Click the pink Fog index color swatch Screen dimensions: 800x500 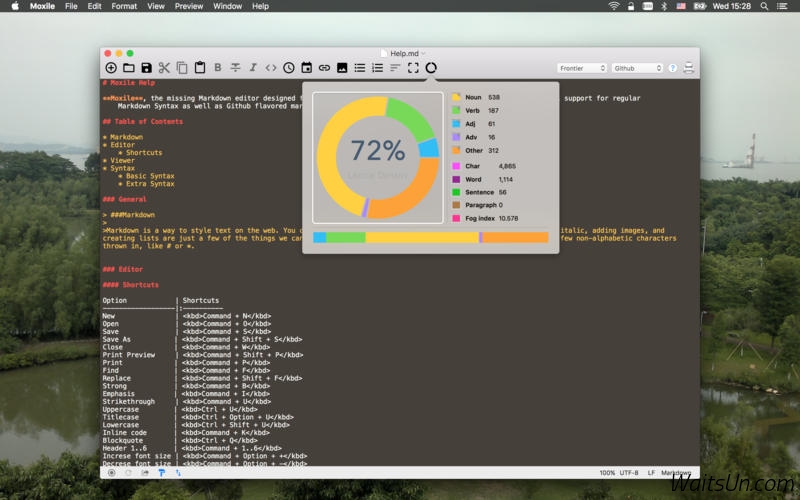(x=456, y=218)
